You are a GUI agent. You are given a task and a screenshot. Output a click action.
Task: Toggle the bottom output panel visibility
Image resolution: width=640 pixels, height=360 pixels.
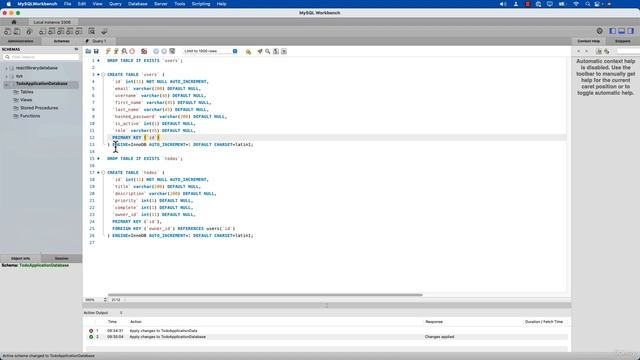coord(622,31)
